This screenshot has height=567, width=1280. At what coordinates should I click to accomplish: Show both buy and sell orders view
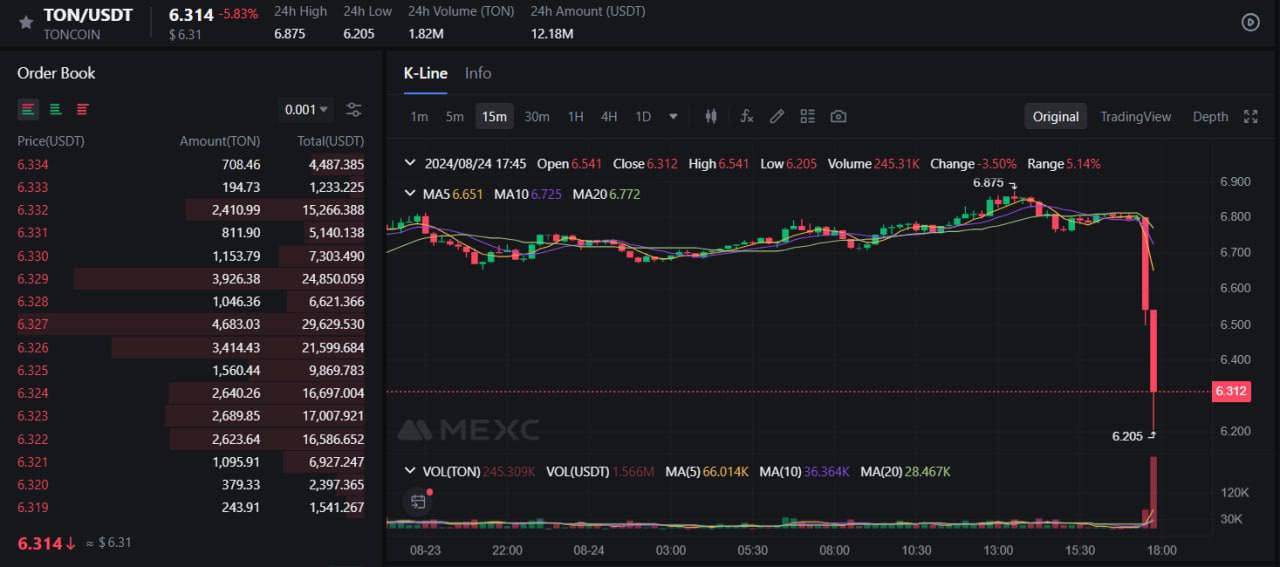click(28, 109)
